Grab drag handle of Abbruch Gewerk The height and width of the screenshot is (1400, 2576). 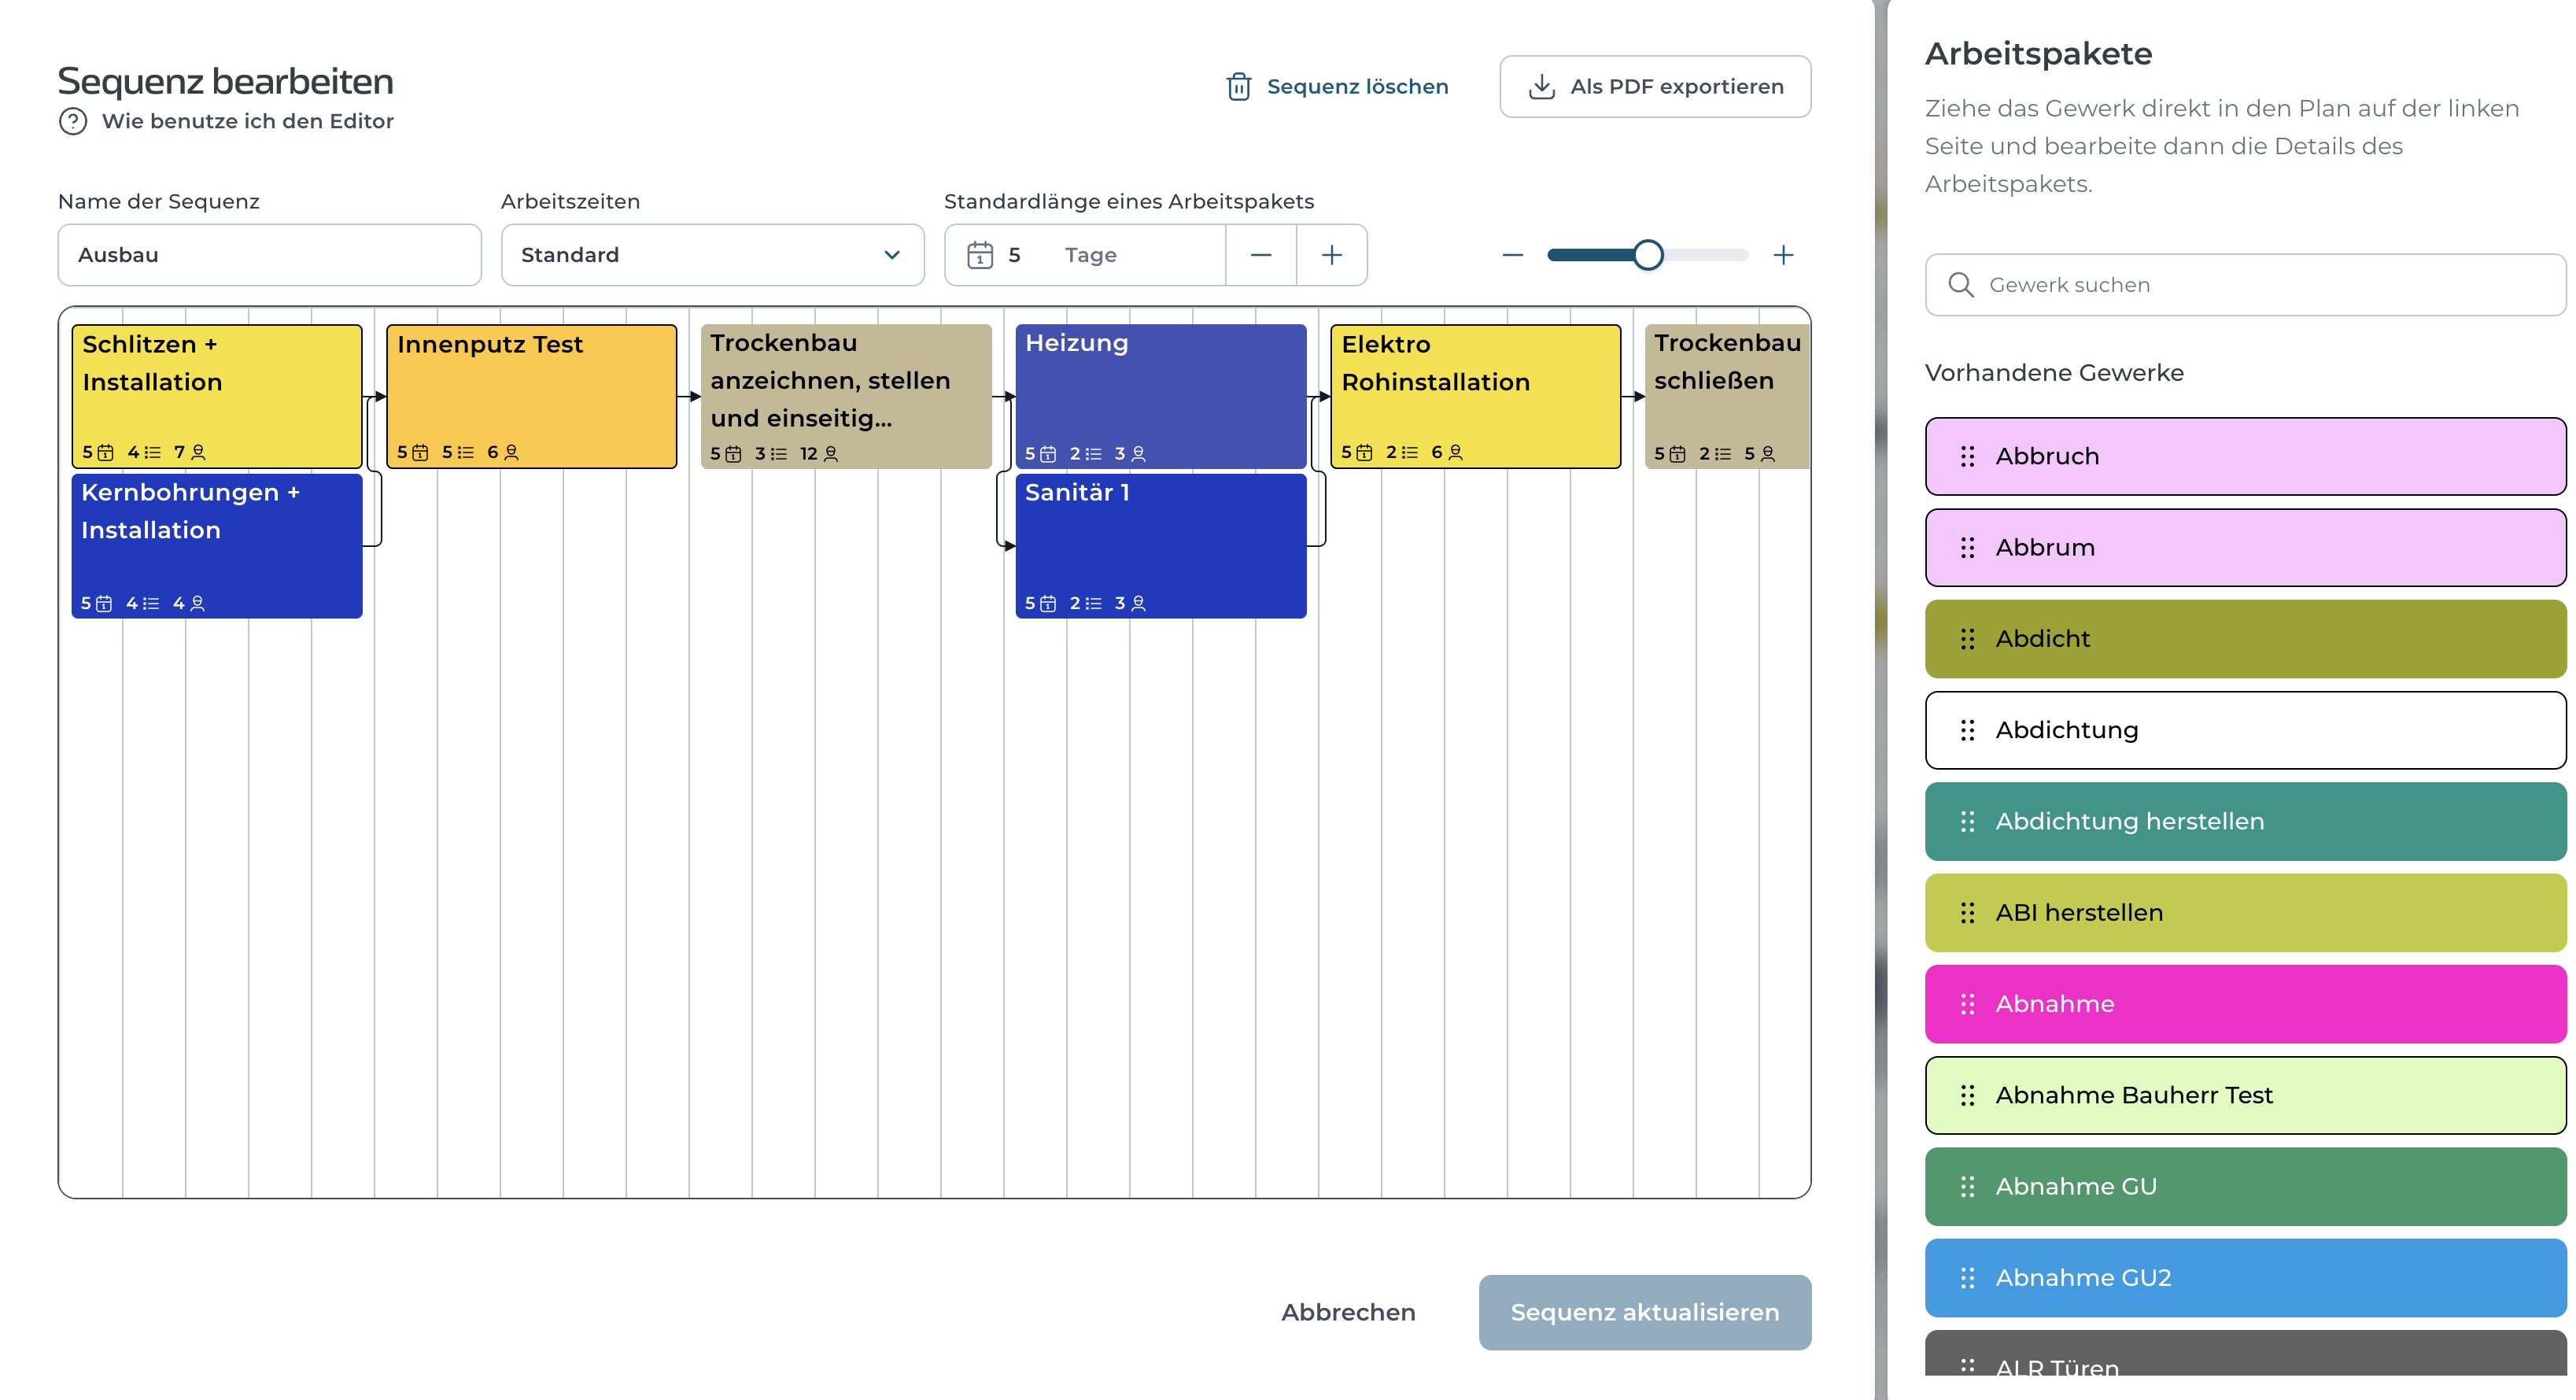(1967, 456)
